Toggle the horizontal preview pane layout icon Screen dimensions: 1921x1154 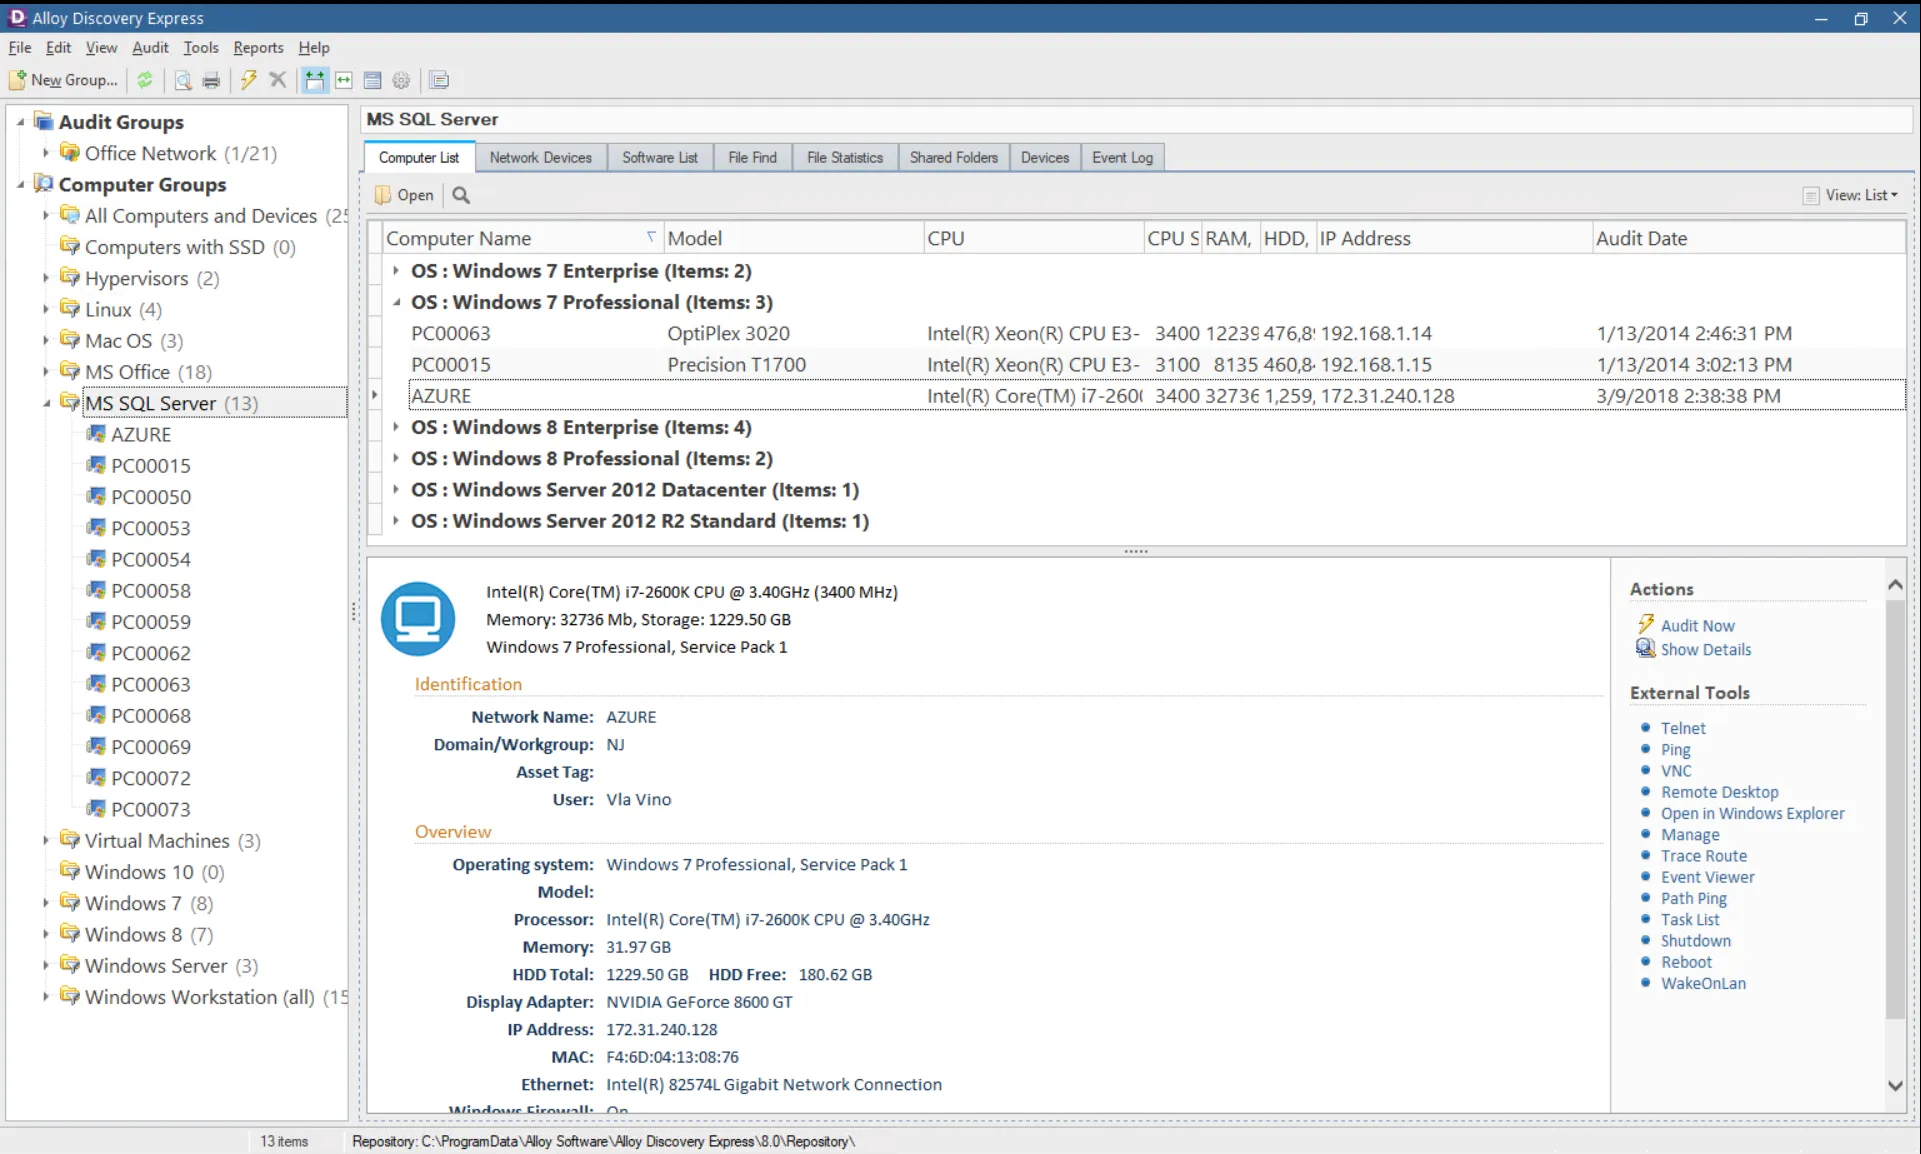click(x=343, y=80)
